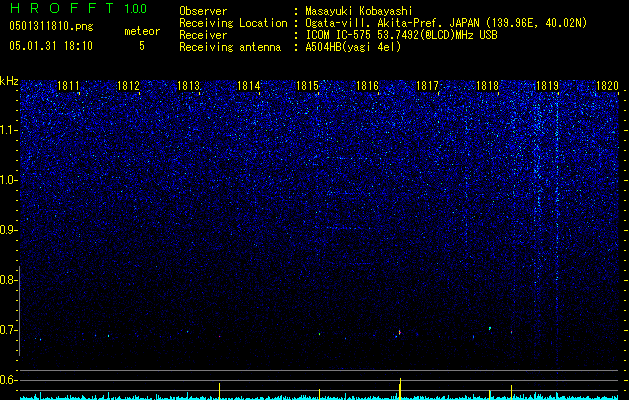Click the Receiving antenna field label
The image size is (629, 400).
230,47
